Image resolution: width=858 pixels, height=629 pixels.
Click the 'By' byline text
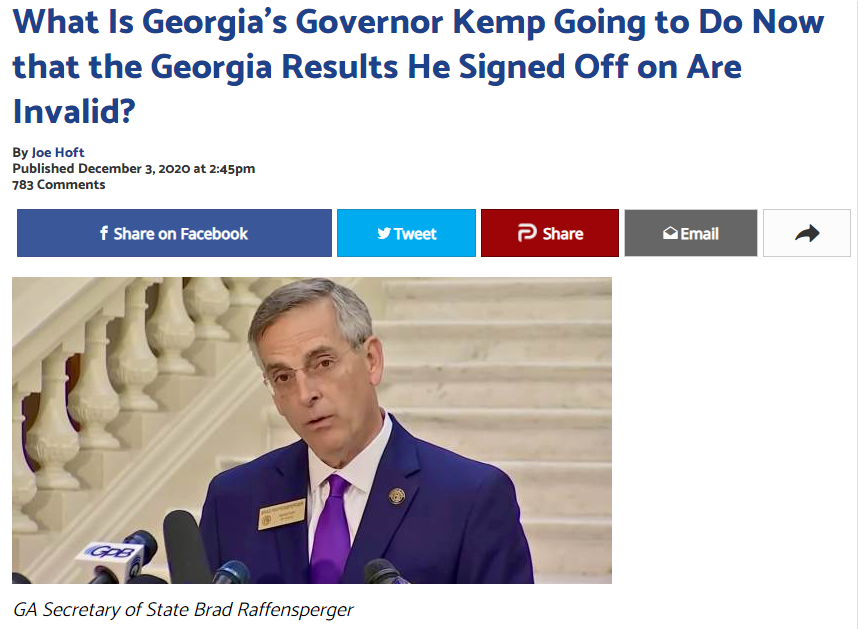pos(20,152)
